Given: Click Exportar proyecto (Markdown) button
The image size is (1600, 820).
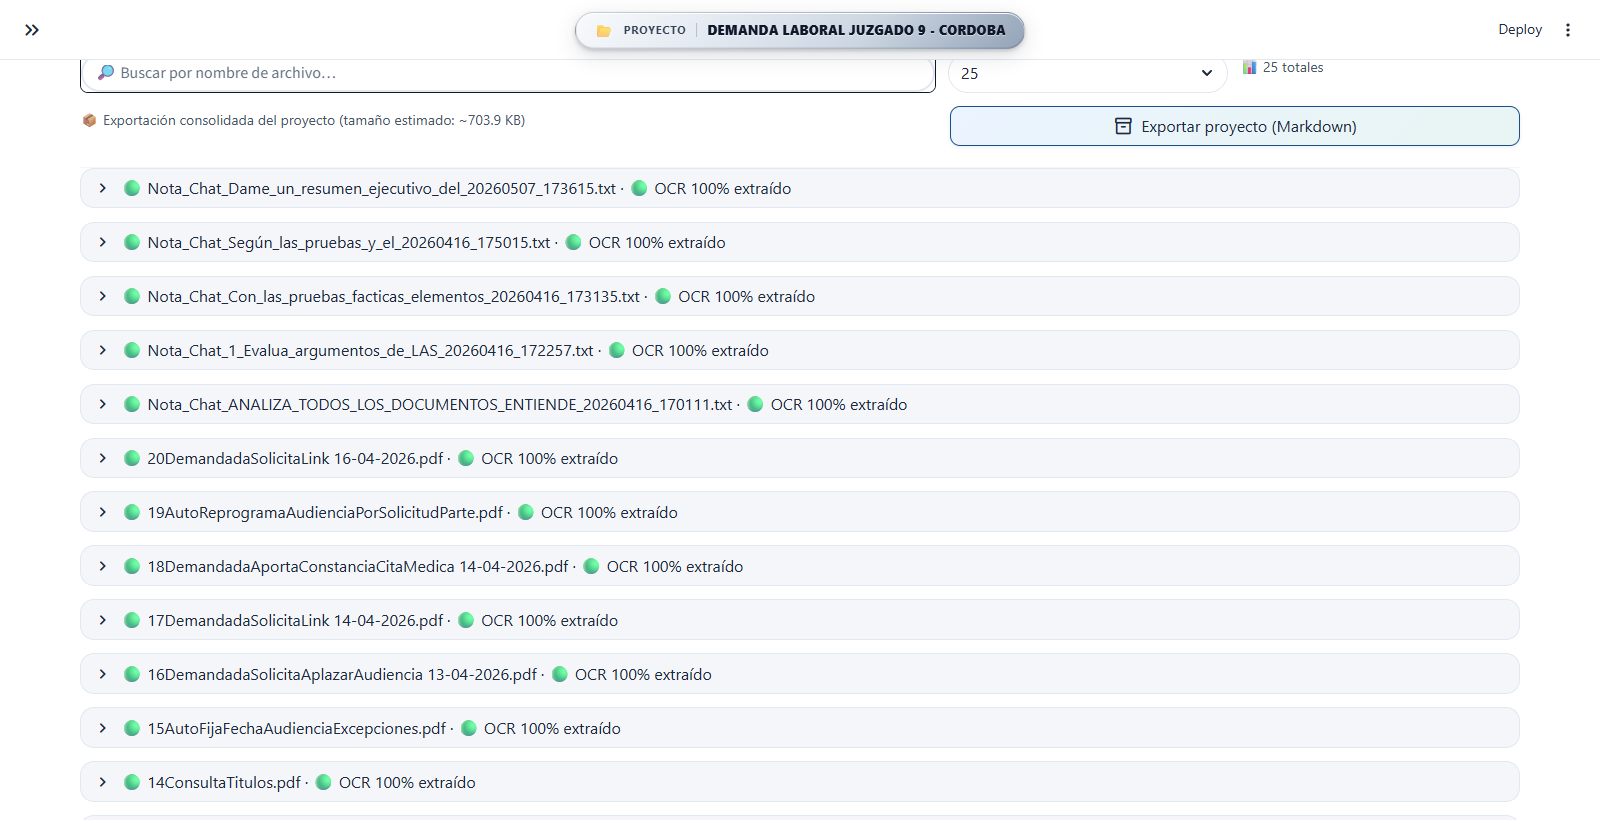Looking at the screenshot, I should (x=1235, y=126).
